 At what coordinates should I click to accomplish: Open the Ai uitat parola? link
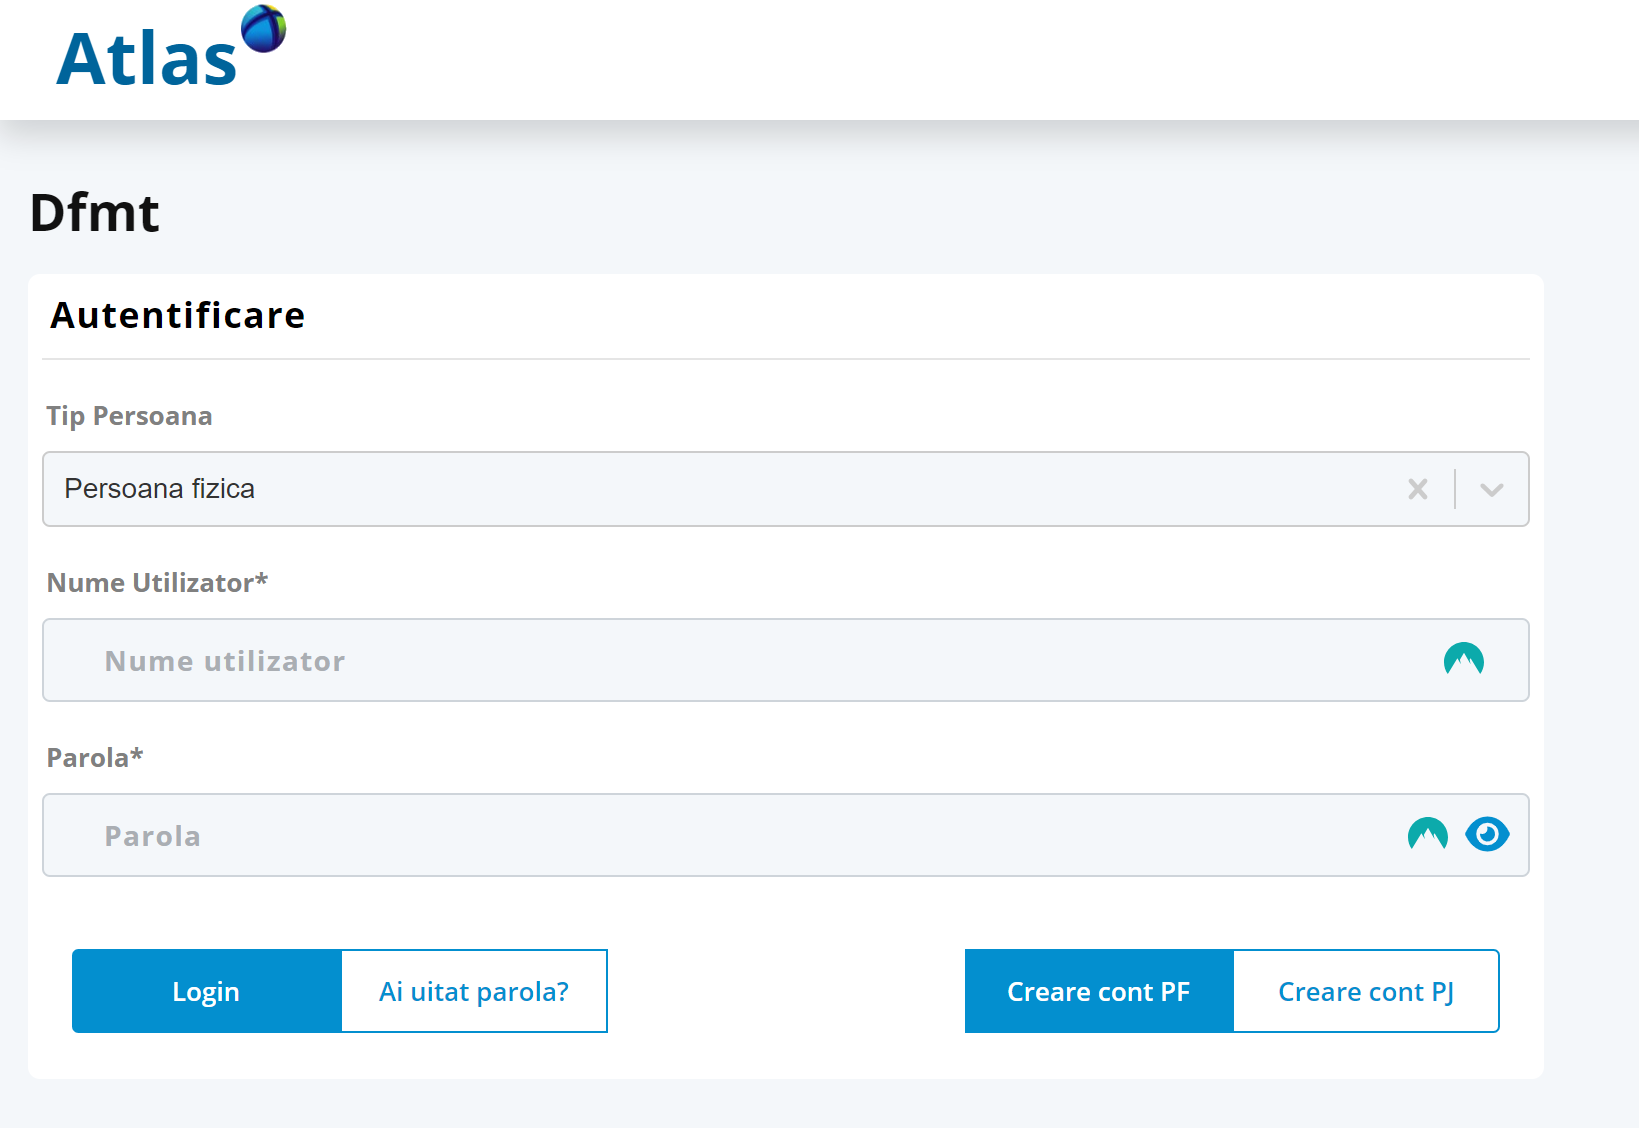pyautogui.click(x=474, y=991)
